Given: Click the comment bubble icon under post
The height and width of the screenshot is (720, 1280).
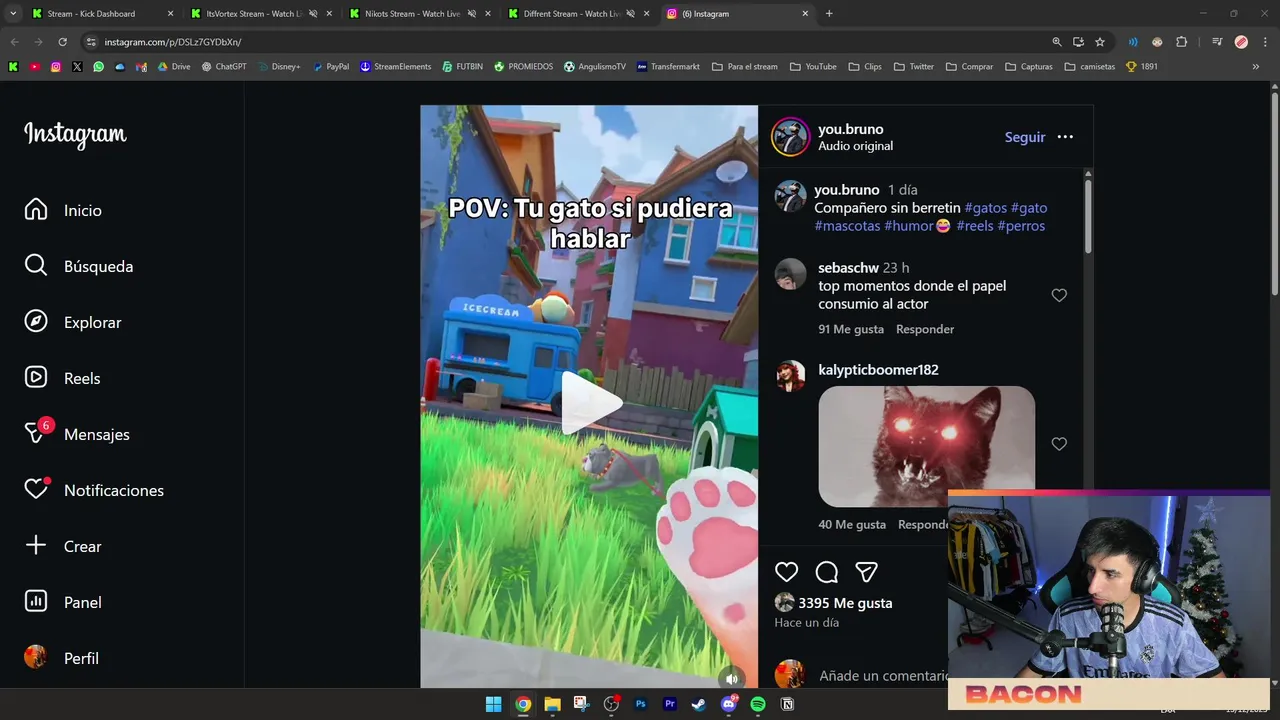Looking at the screenshot, I should pyautogui.click(x=826, y=572).
